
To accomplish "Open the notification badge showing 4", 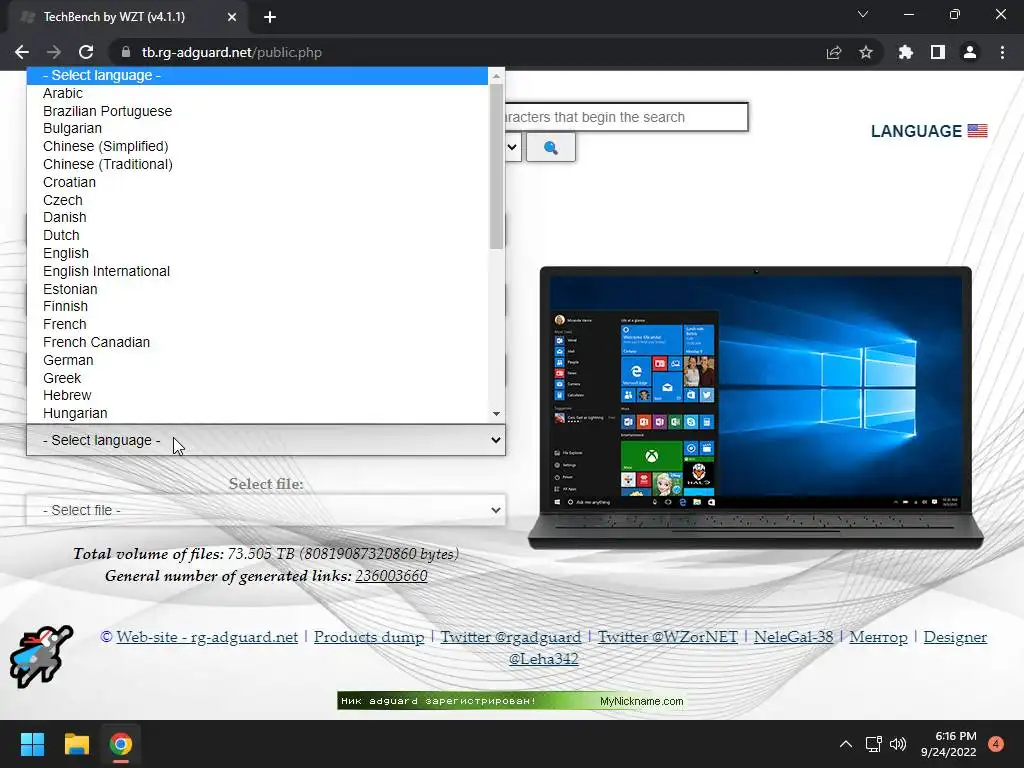I will click(x=996, y=744).
